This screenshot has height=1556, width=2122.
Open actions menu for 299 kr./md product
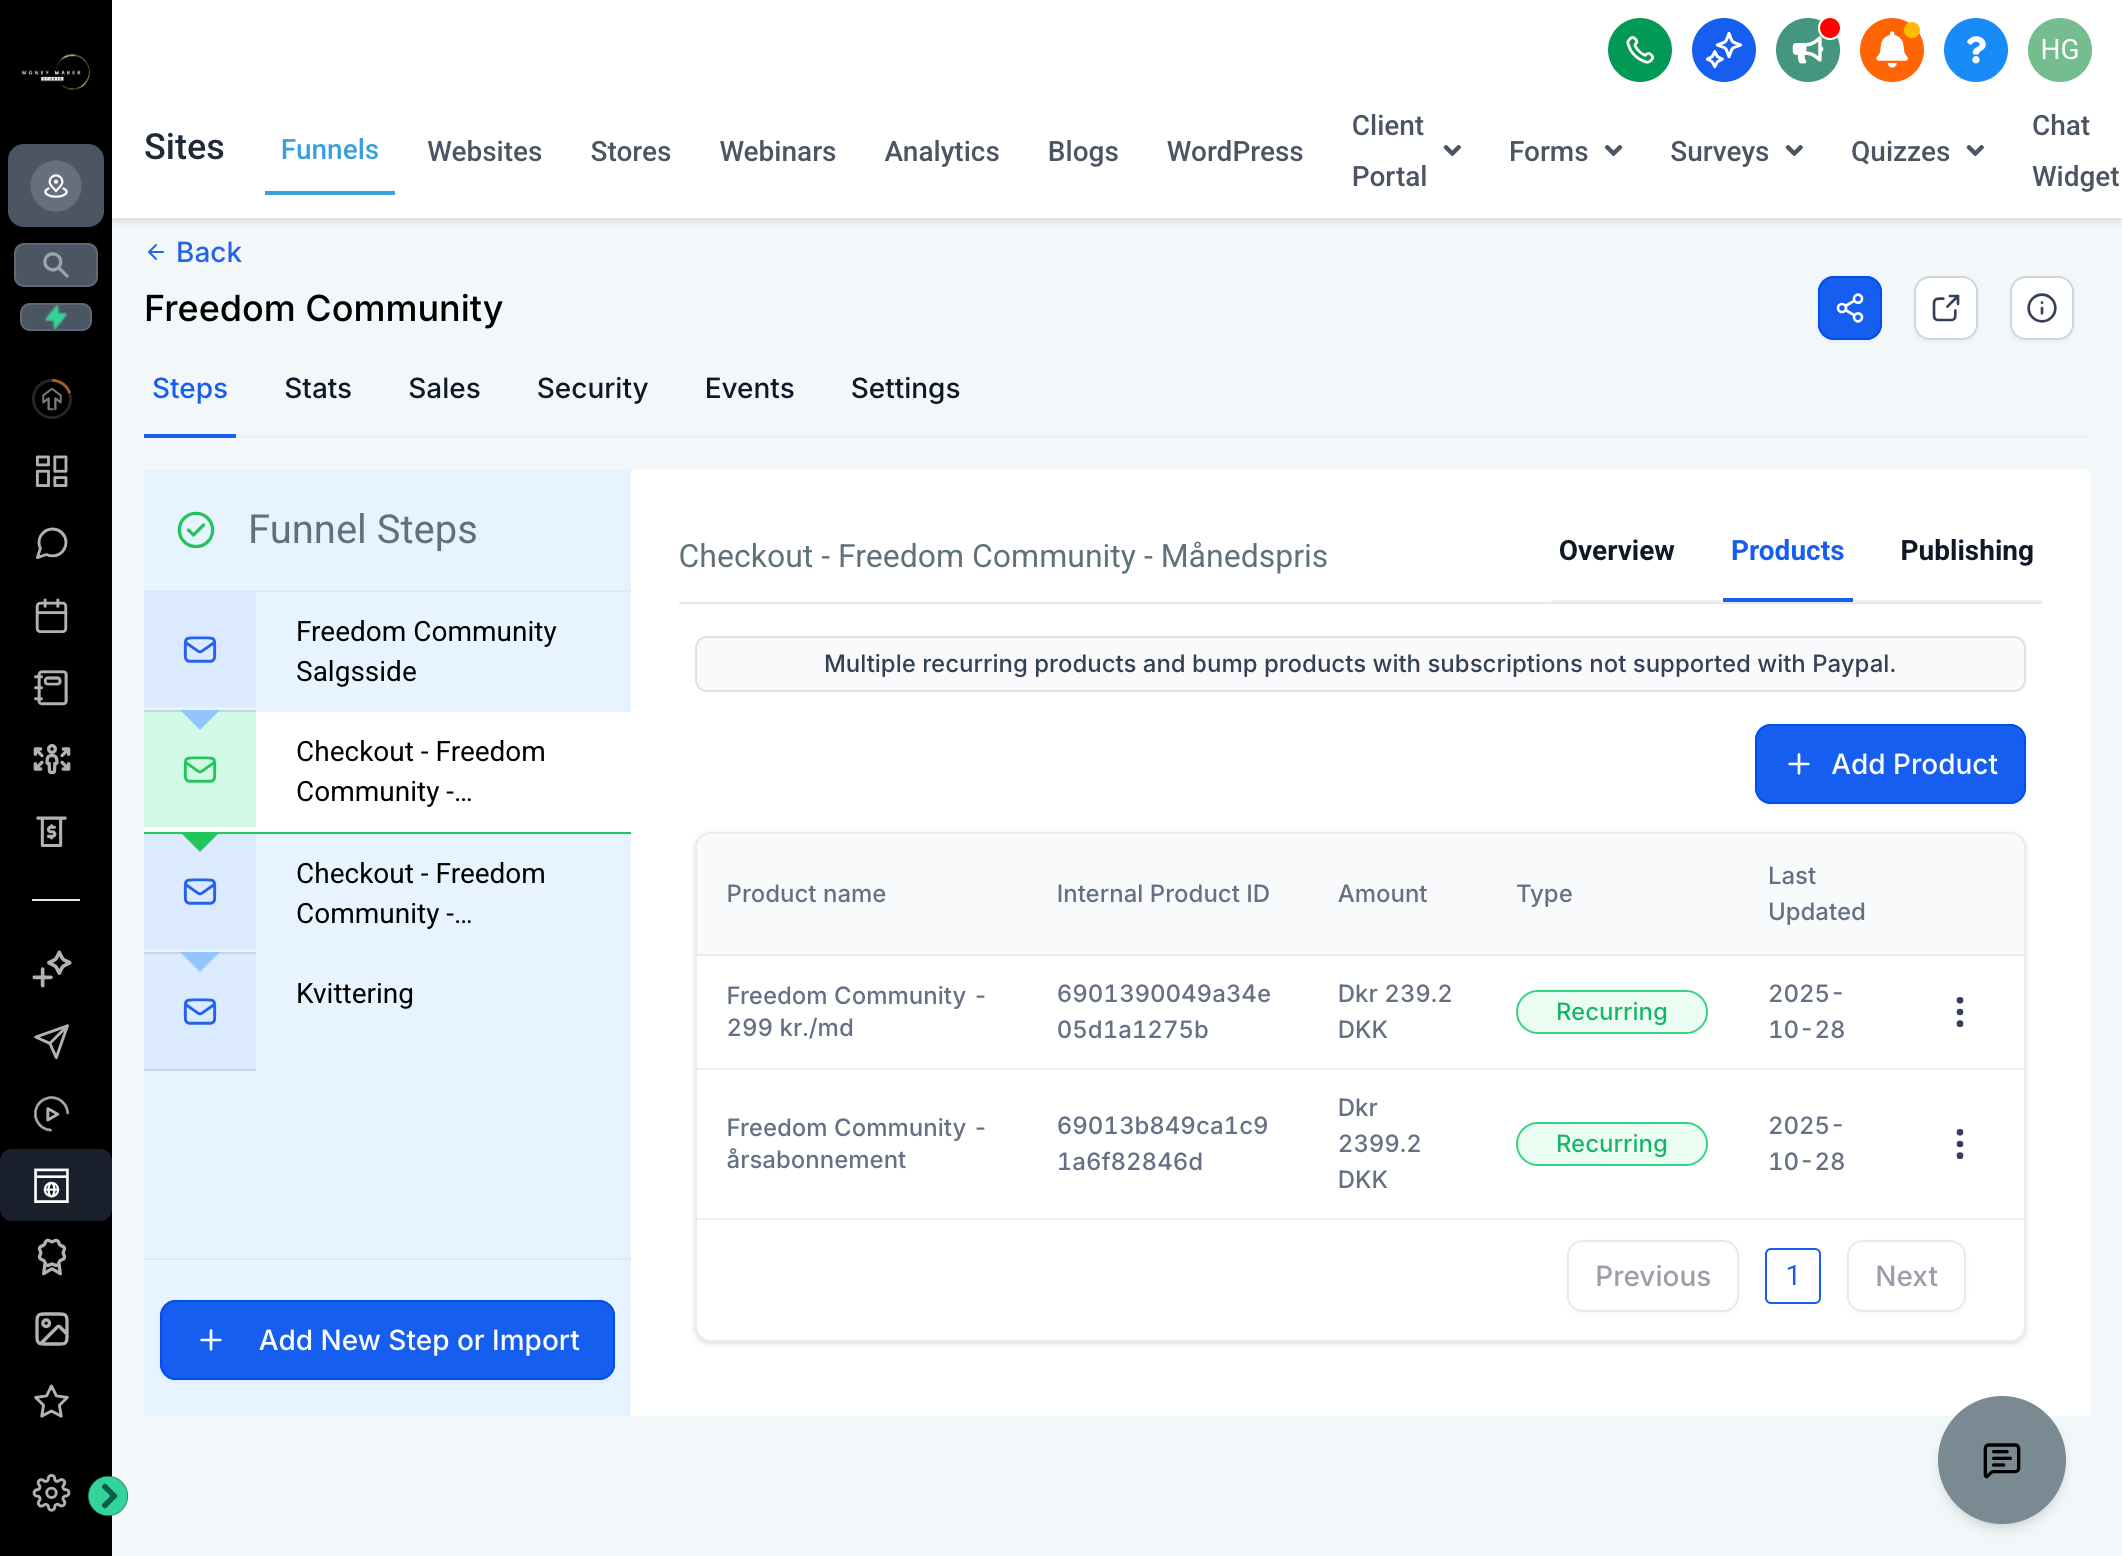1959,1012
